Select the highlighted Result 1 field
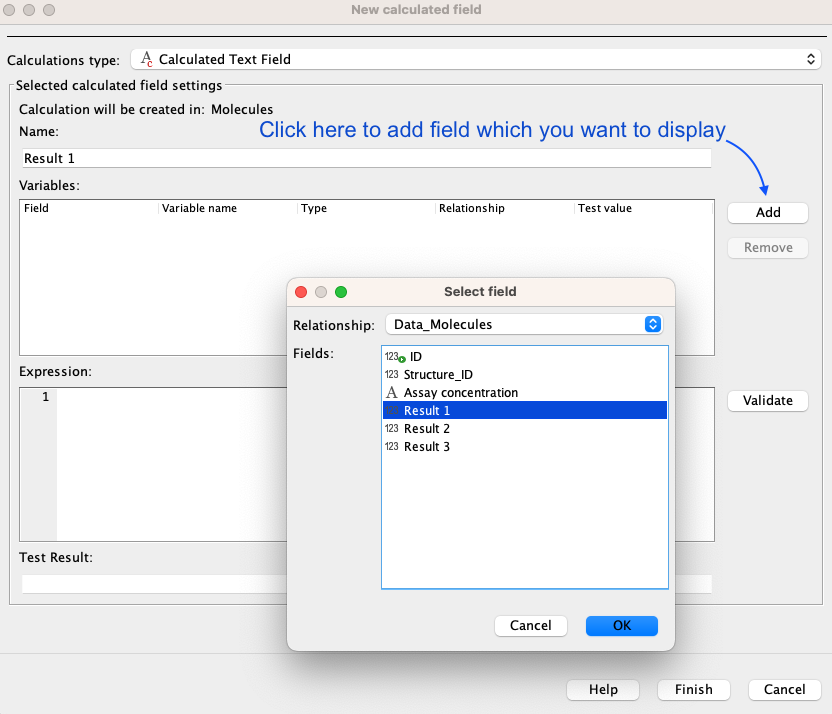Viewport: 832px width, 714px height. (427, 411)
